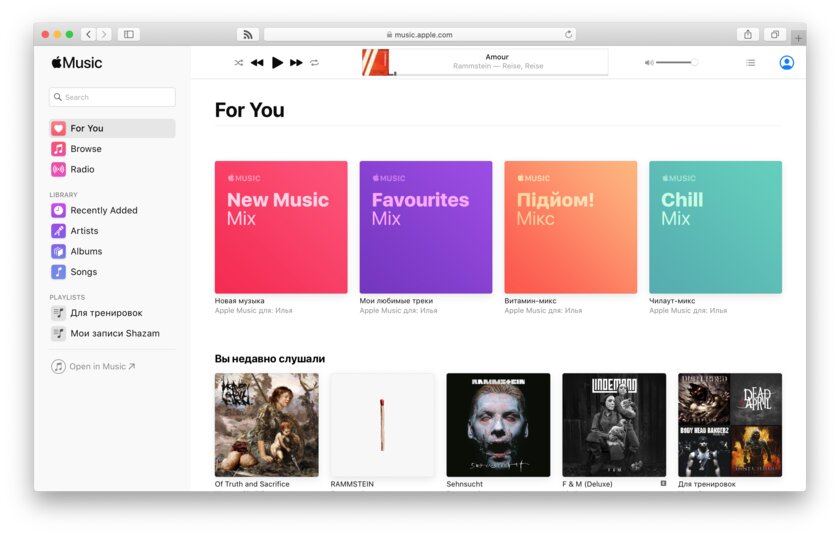Viewport: 840px width, 536px height.
Task: Open the Для тренировок playlist in sidebar
Action: tap(112, 313)
